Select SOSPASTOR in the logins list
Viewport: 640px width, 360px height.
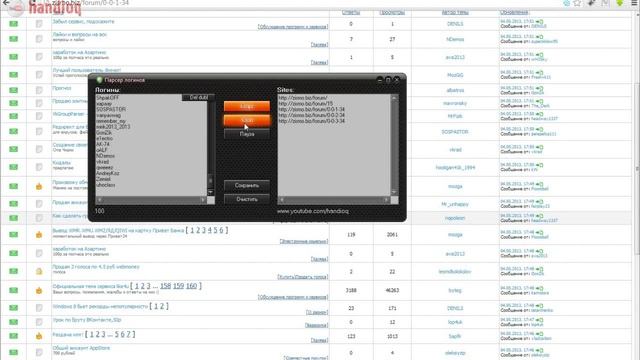tap(111, 109)
